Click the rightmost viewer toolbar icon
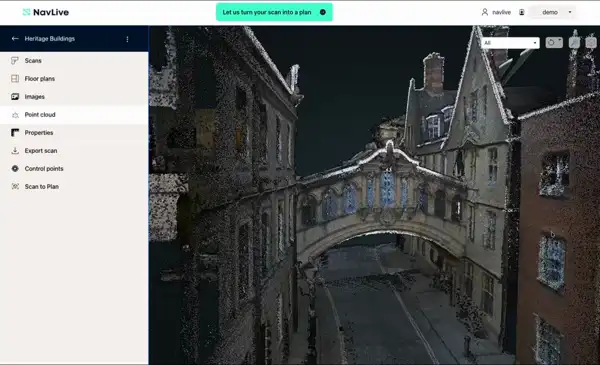 [x=591, y=42]
